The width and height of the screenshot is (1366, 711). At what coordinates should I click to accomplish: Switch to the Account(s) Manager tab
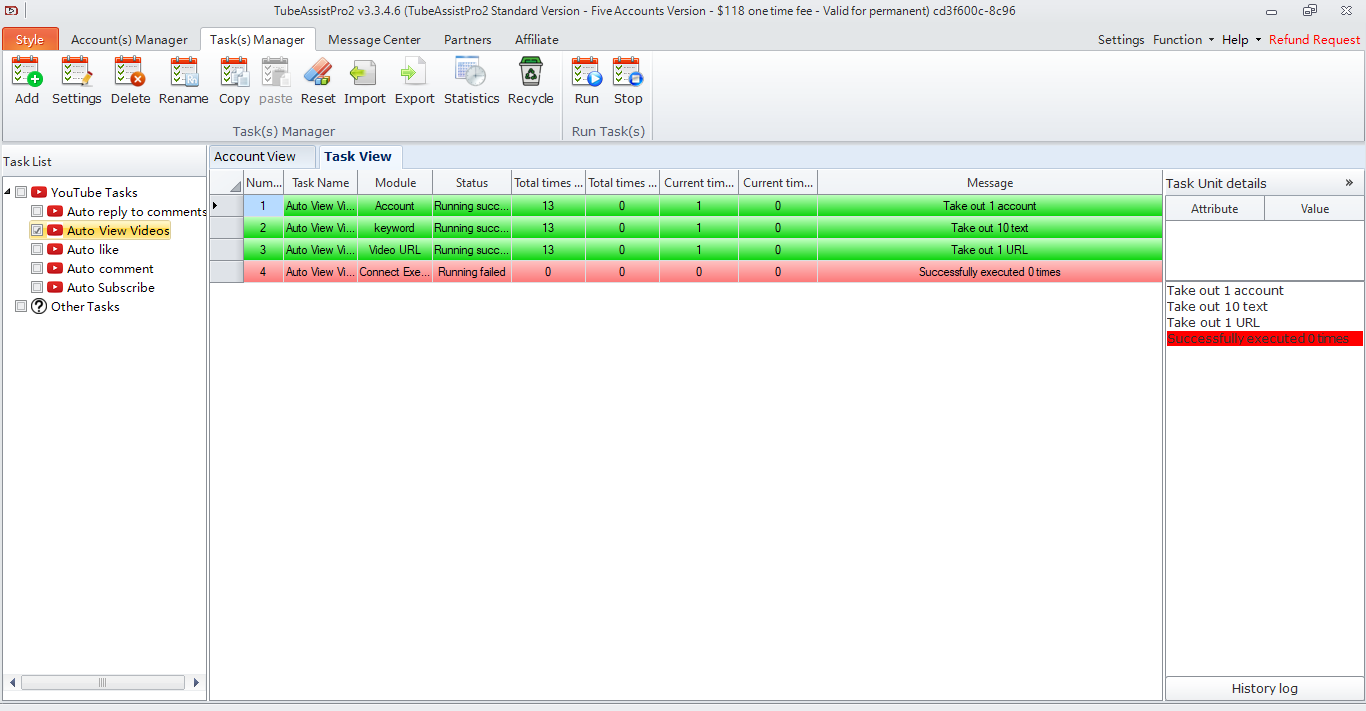[x=129, y=40]
